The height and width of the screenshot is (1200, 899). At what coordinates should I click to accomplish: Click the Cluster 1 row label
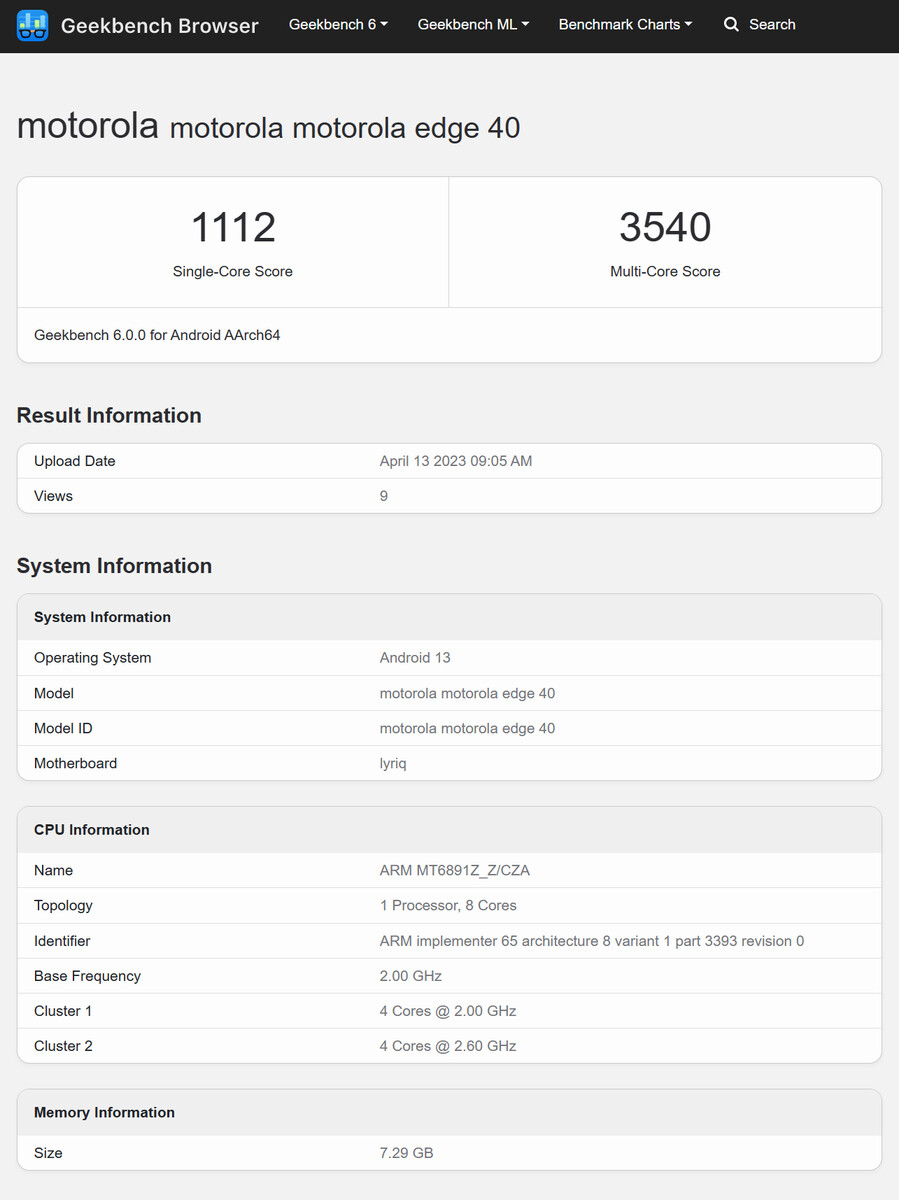coord(63,1011)
